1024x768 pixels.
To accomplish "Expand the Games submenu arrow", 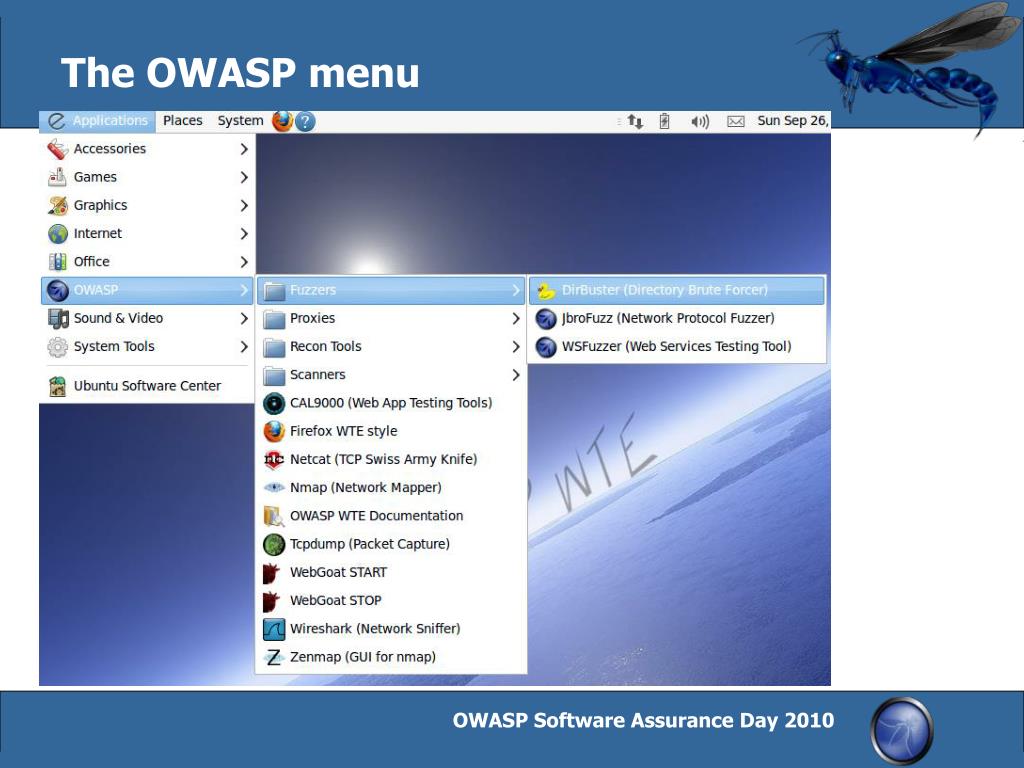I will (x=244, y=177).
